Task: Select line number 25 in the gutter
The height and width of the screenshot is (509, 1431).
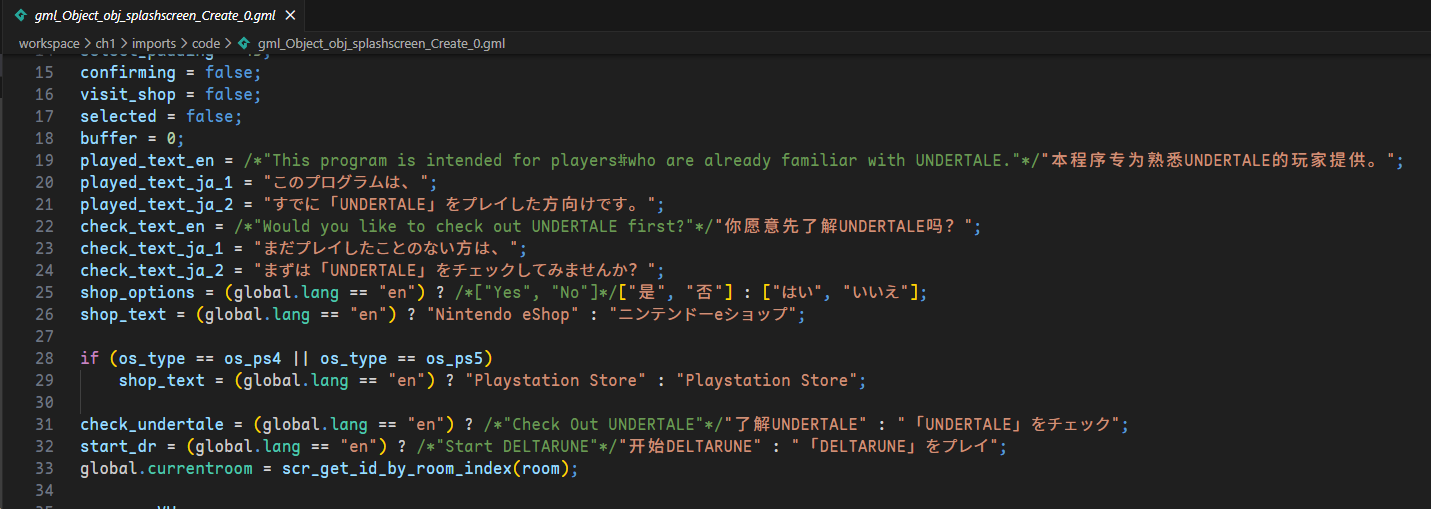Action: (x=44, y=292)
